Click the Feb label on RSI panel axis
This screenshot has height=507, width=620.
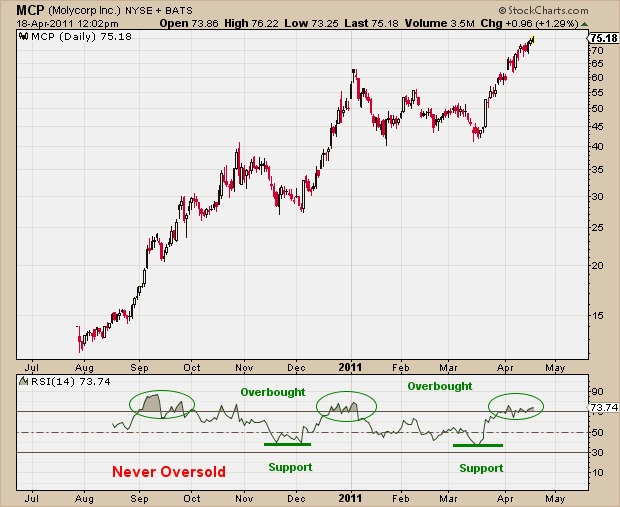pyautogui.click(x=401, y=498)
